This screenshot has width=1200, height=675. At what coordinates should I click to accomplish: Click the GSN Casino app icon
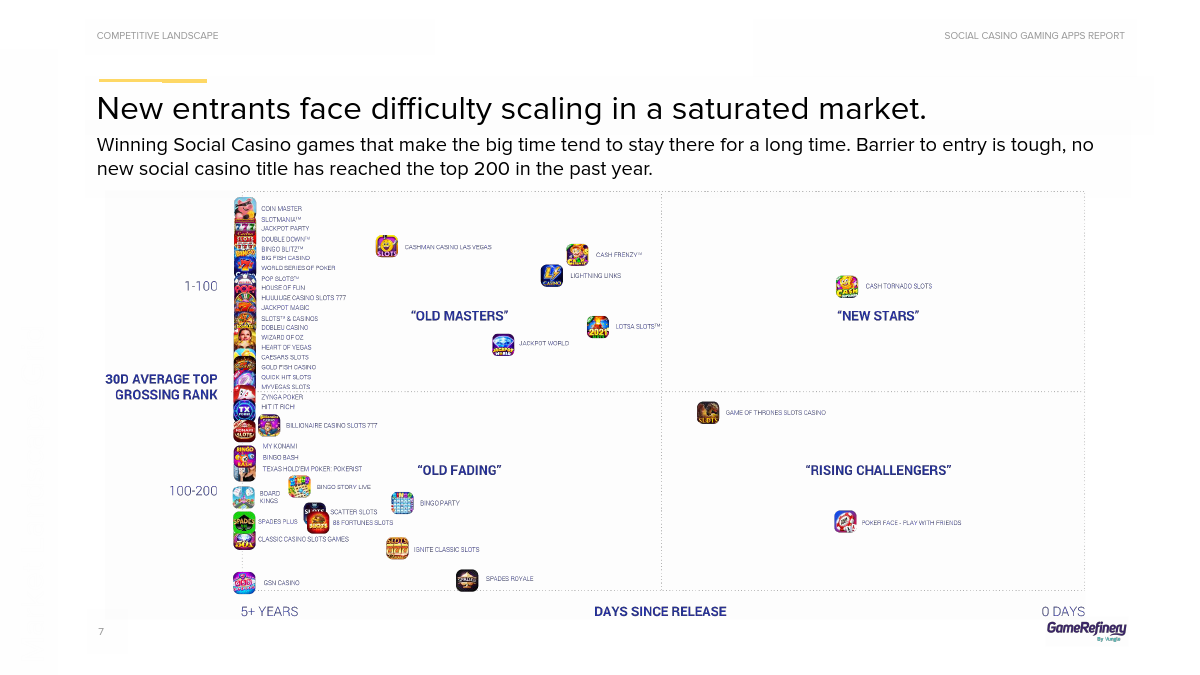tap(244, 583)
